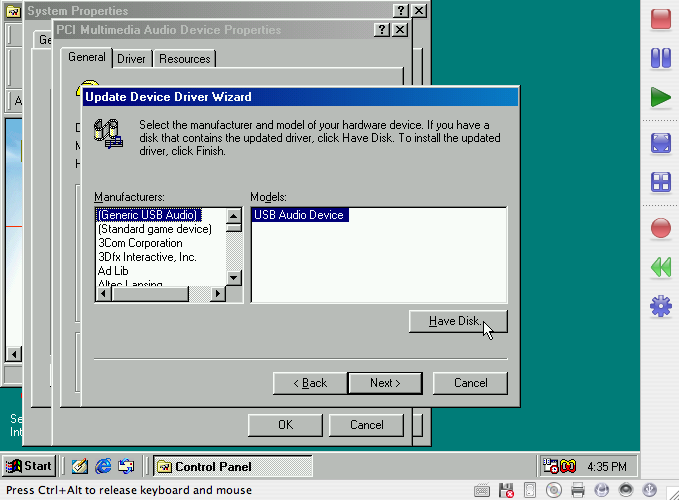Screen dimensions: 679x500
Task: Cancel the Update Device Driver Wizard
Action: click(x=470, y=383)
